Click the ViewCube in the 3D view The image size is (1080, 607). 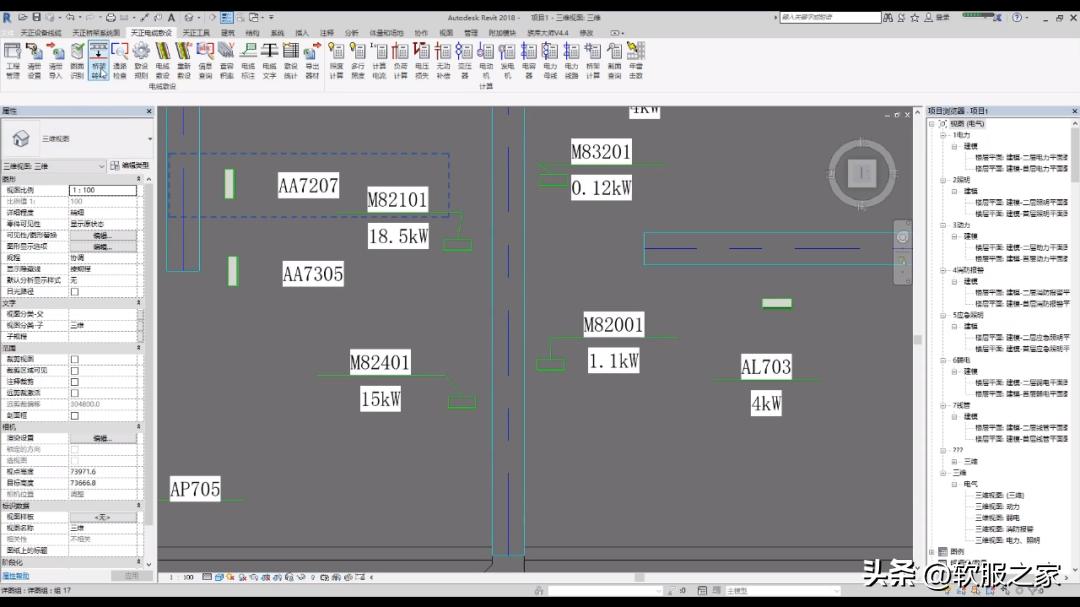click(x=862, y=174)
